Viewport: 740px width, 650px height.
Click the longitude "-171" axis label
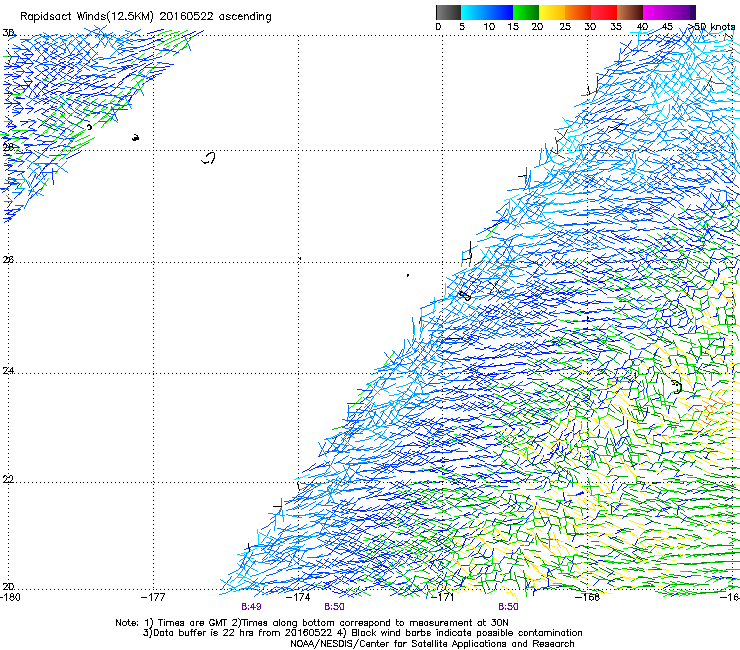pos(442,597)
